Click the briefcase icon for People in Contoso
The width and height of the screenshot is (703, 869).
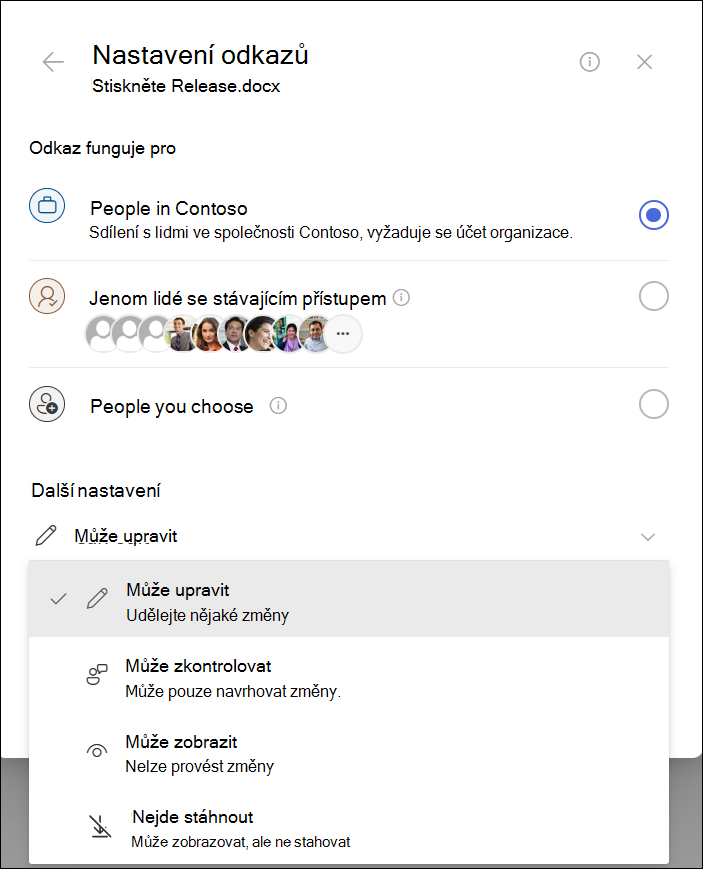pos(47,206)
